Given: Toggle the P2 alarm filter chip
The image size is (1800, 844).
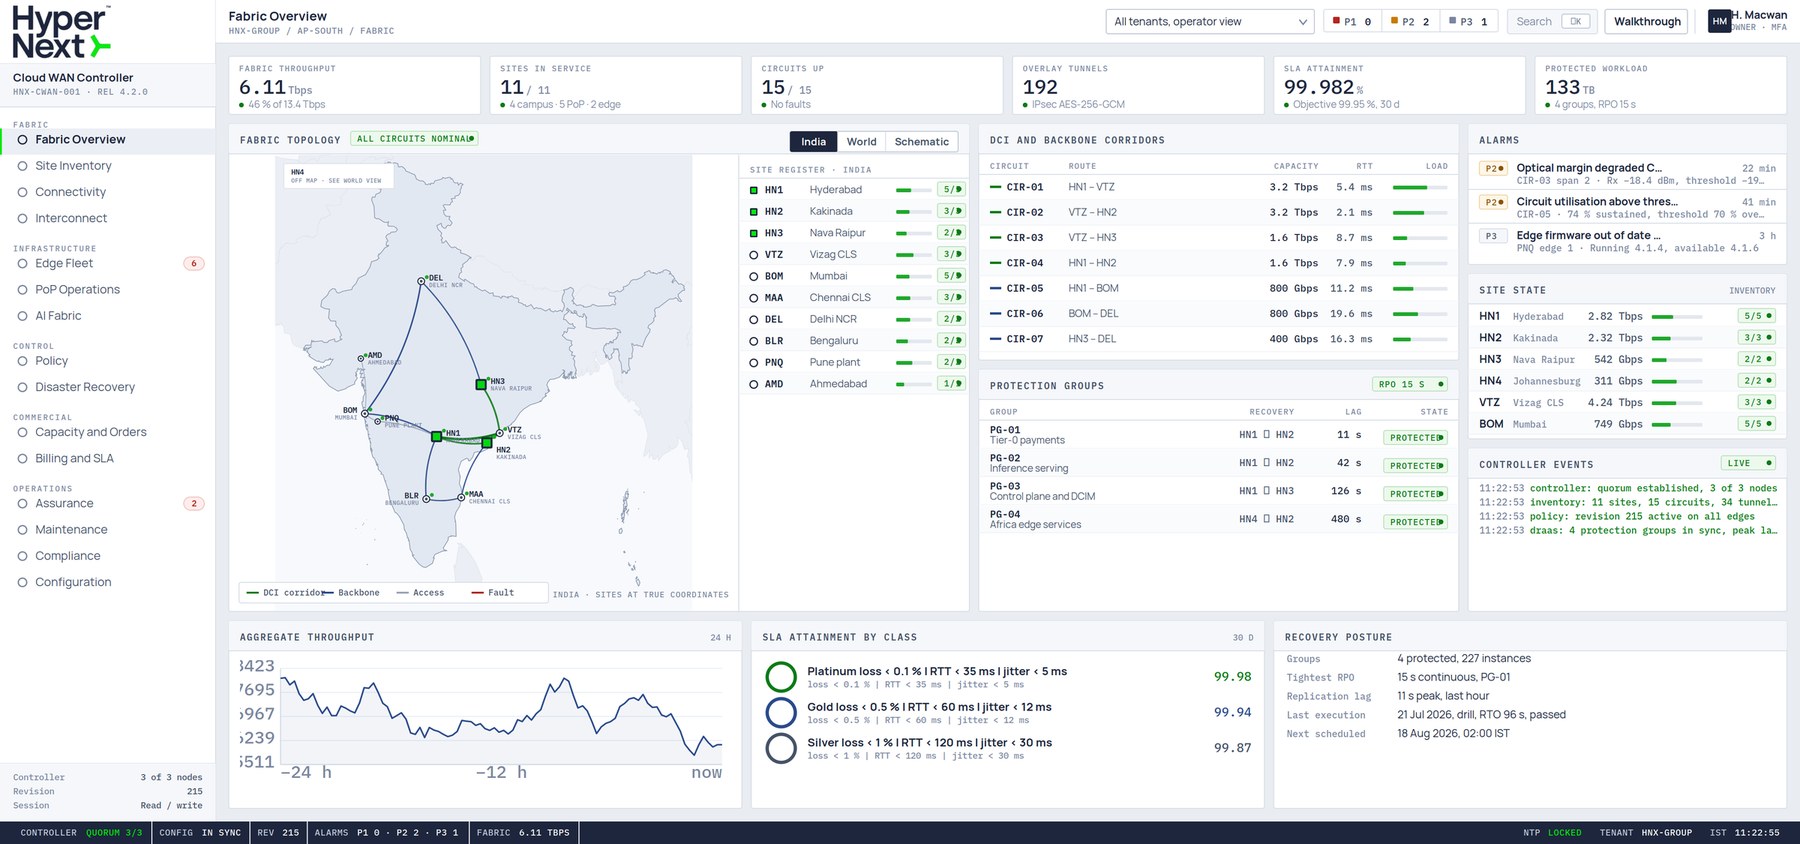Looking at the screenshot, I should (x=1410, y=21).
